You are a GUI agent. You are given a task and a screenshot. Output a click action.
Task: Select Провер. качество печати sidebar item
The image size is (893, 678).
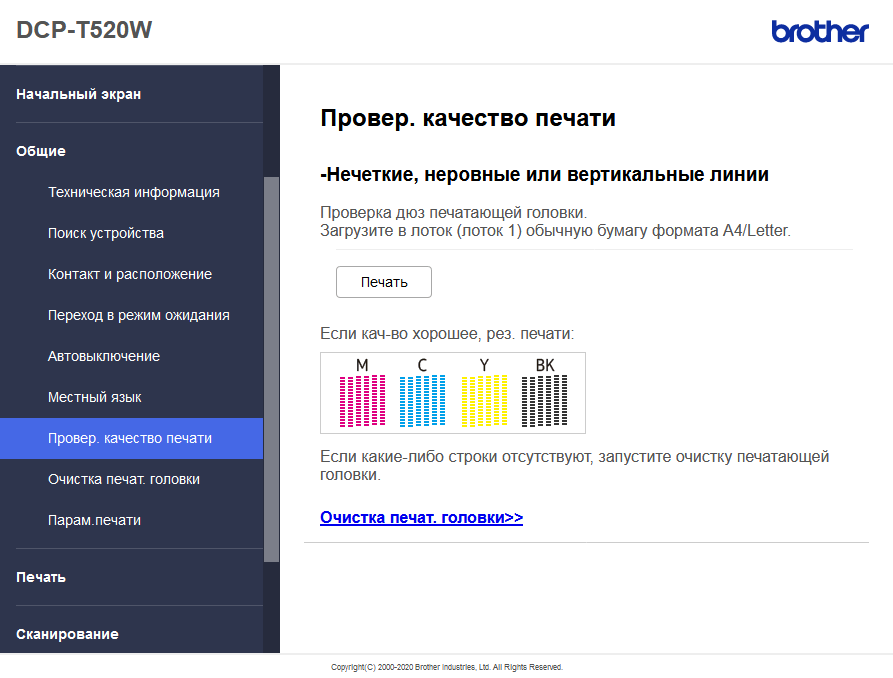(132, 438)
